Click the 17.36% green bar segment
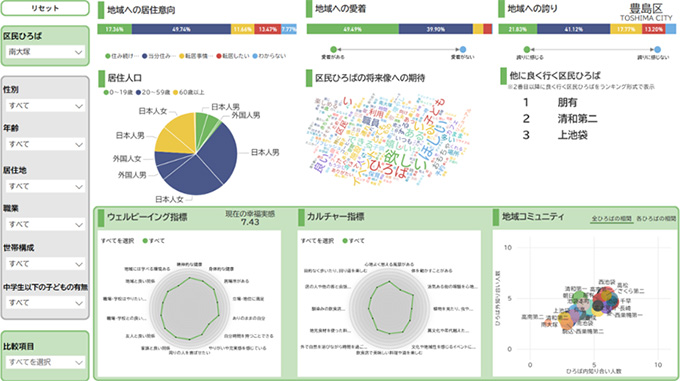 pyautogui.click(x=114, y=29)
